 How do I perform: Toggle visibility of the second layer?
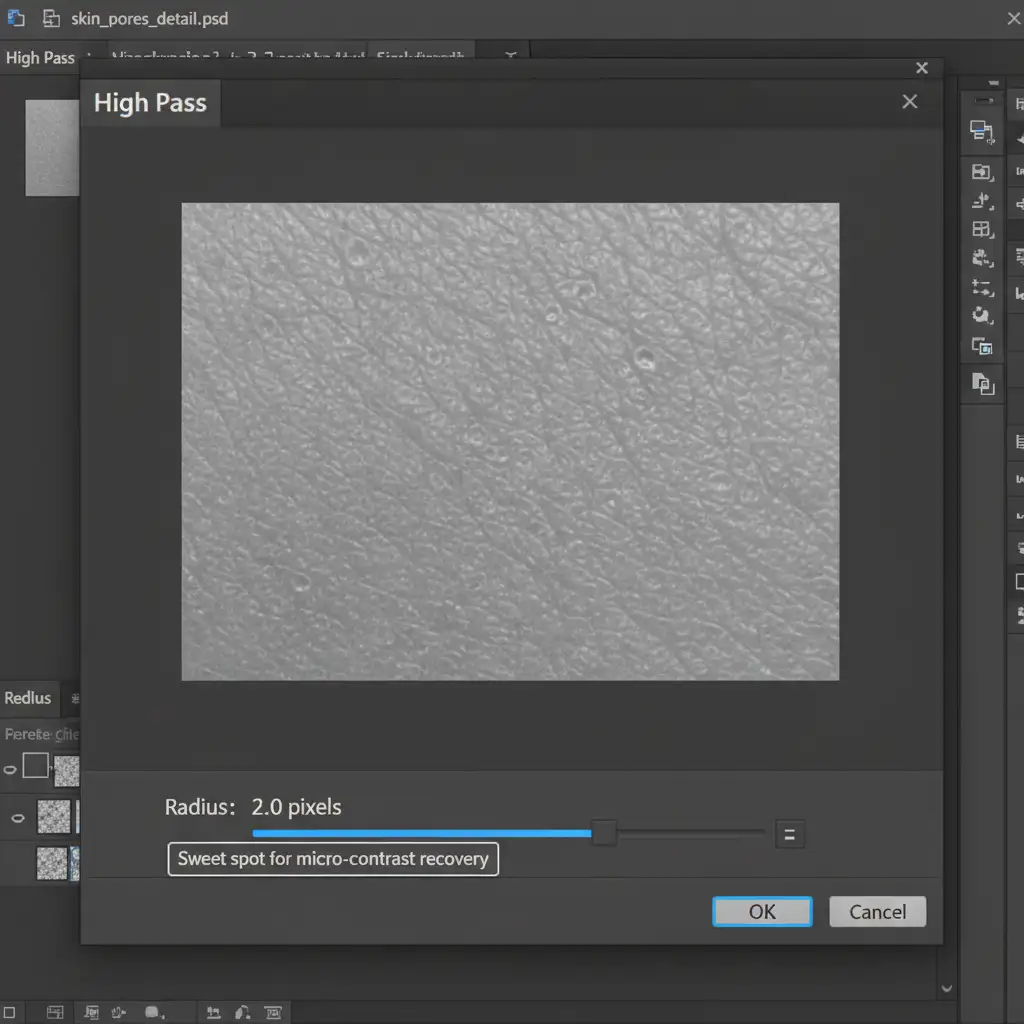tap(17, 817)
